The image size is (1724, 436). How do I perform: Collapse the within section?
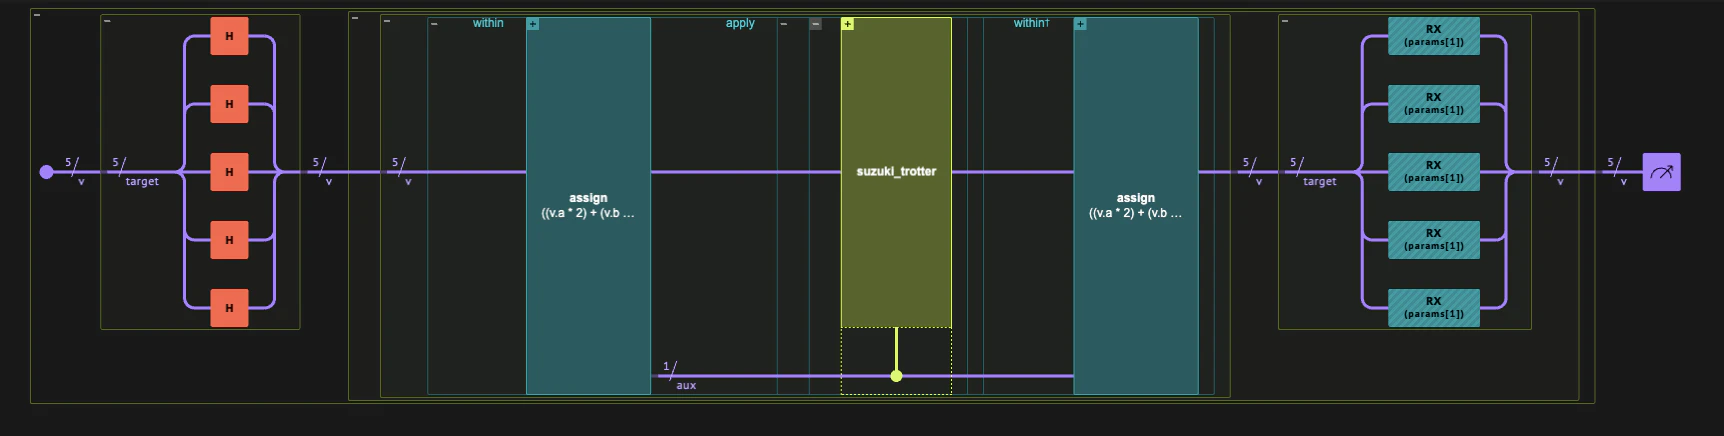(x=434, y=24)
